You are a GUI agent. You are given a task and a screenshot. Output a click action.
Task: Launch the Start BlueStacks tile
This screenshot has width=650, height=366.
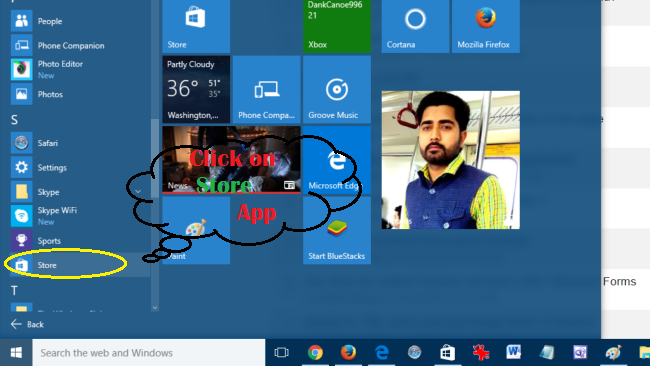[337, 230]
